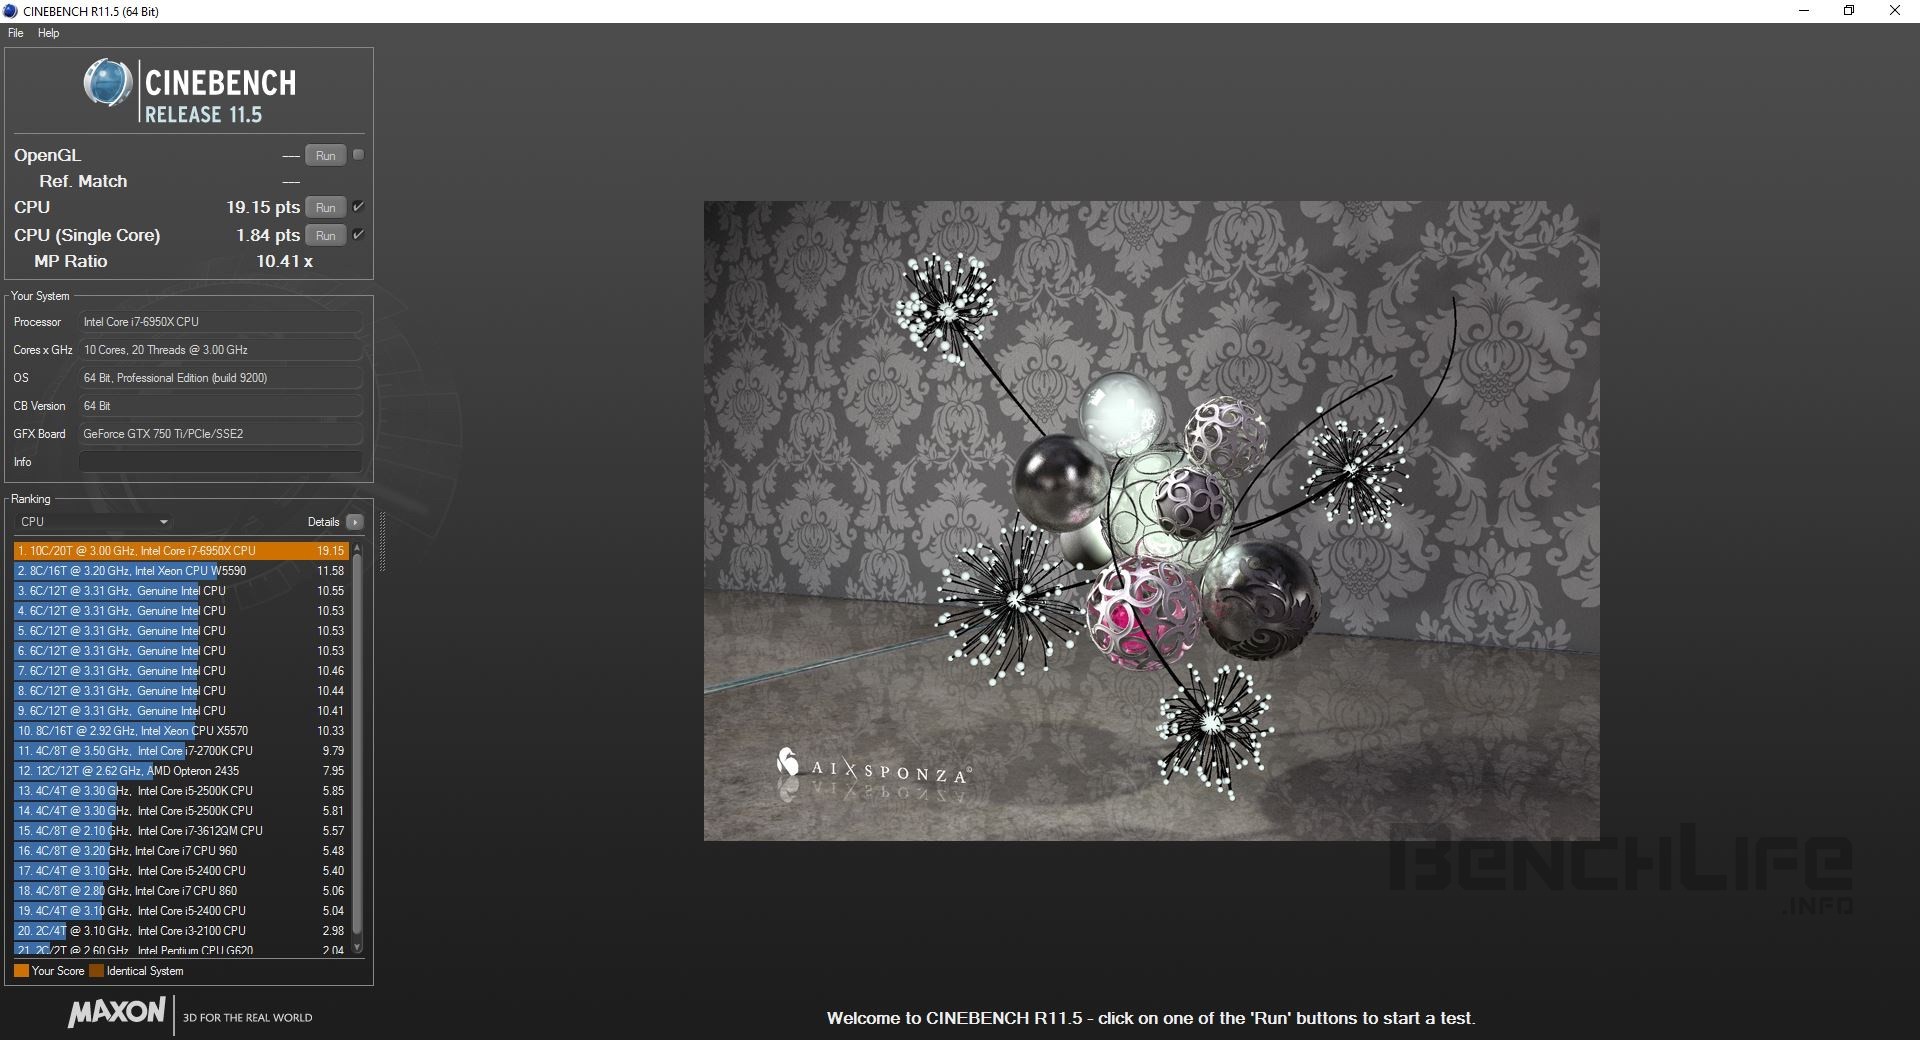The width and height of the screenshot is (1920, 1040).
Task: Select ranking row 18 Core i7 860
Action: coord(181,891)
